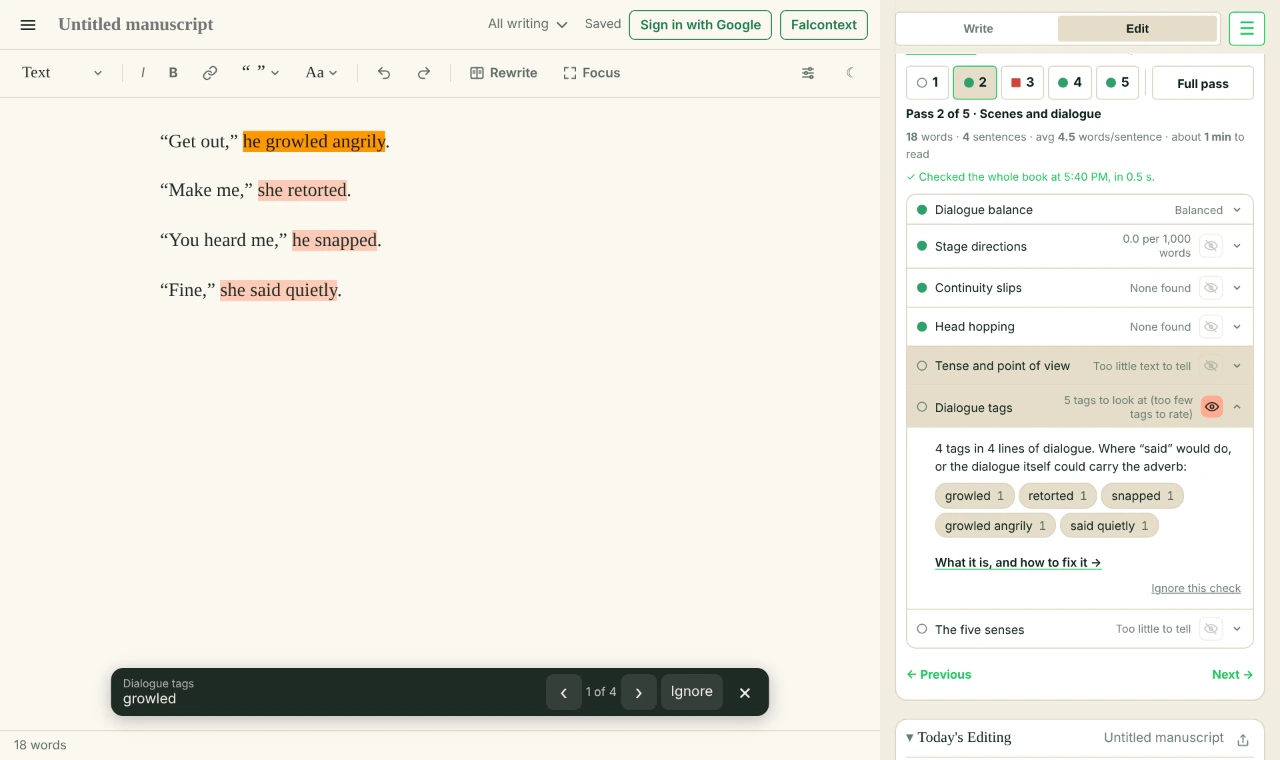Run the Full pass

1203,83
